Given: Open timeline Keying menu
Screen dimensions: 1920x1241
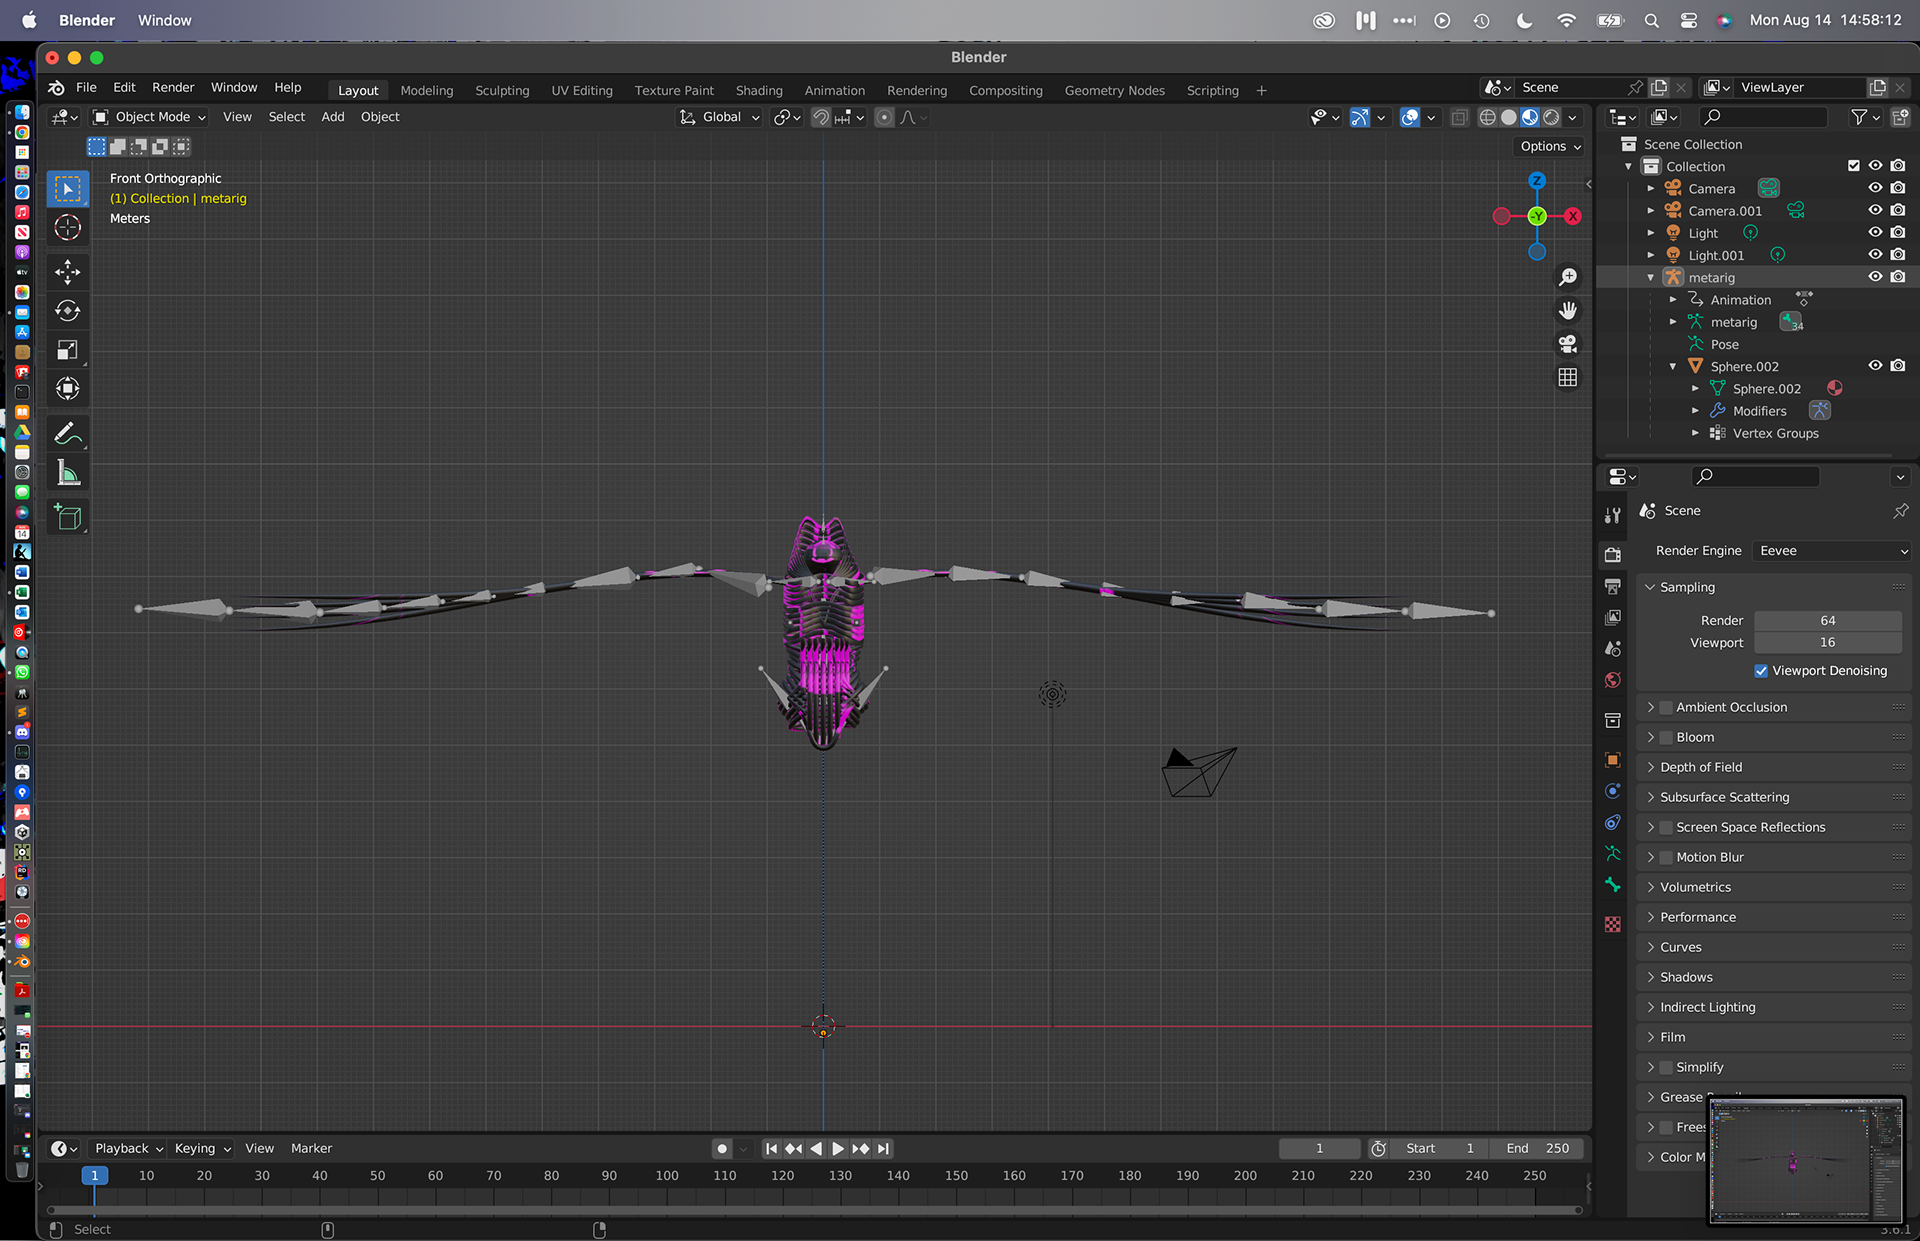Looking at the screenshot, I should [x=201, y=1149].
